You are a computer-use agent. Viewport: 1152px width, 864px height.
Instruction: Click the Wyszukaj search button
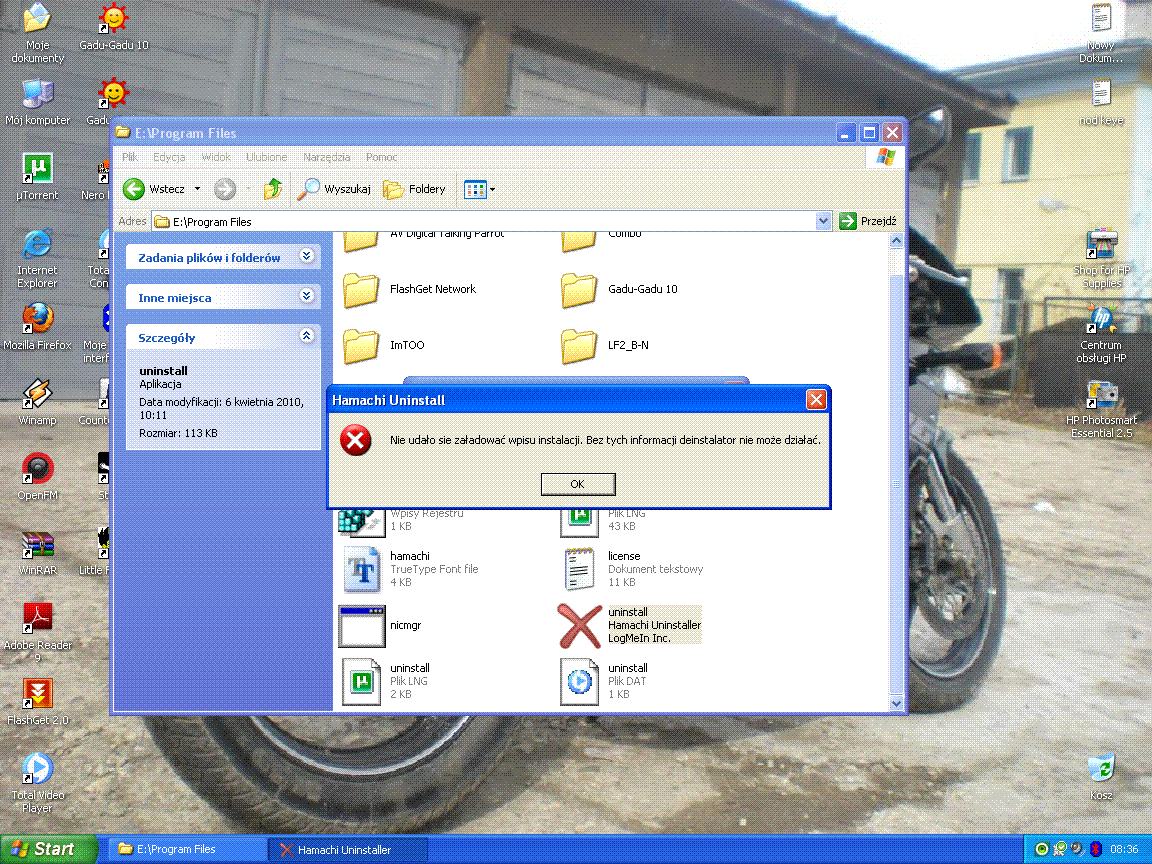[x=334, y=189]
